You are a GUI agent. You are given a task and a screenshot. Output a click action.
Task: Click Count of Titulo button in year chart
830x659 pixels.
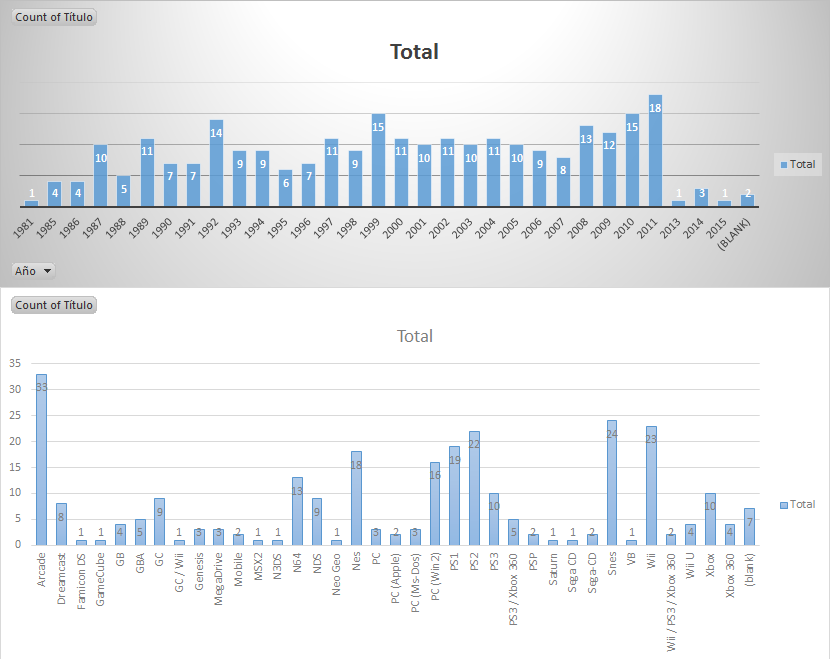pos(55,17)
